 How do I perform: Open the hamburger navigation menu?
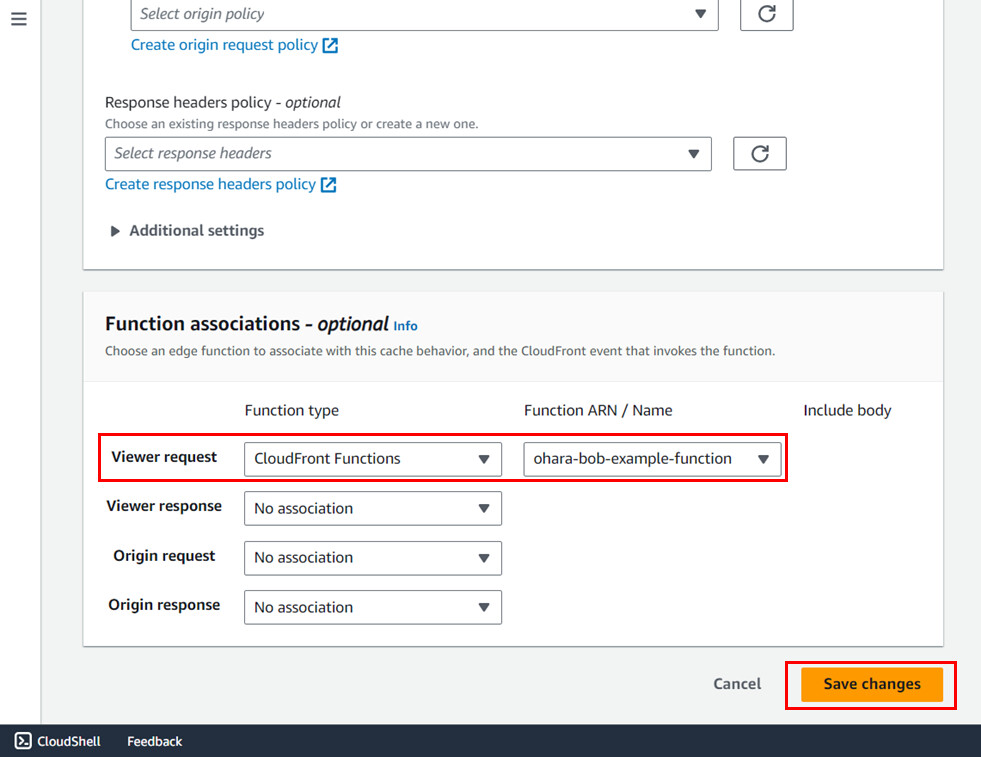click(x=18, y=19)
